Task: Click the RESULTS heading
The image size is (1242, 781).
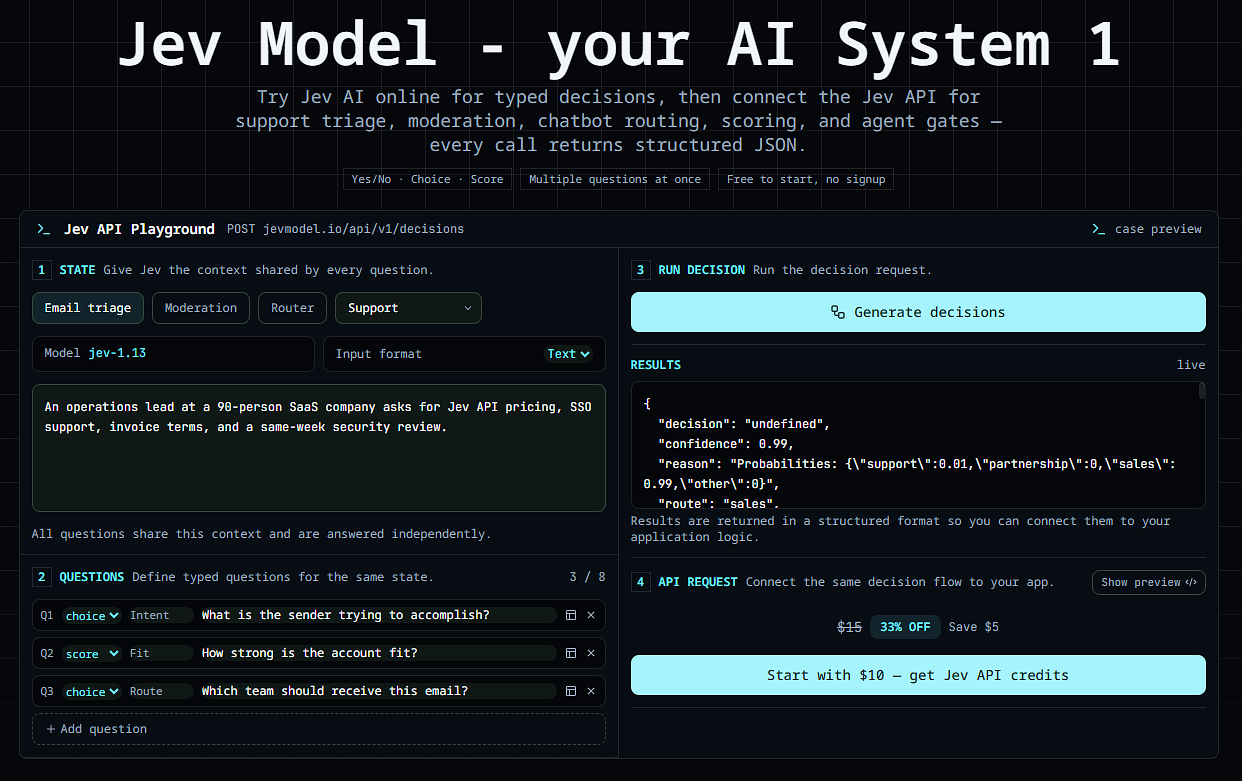Action: coord(656,365)
